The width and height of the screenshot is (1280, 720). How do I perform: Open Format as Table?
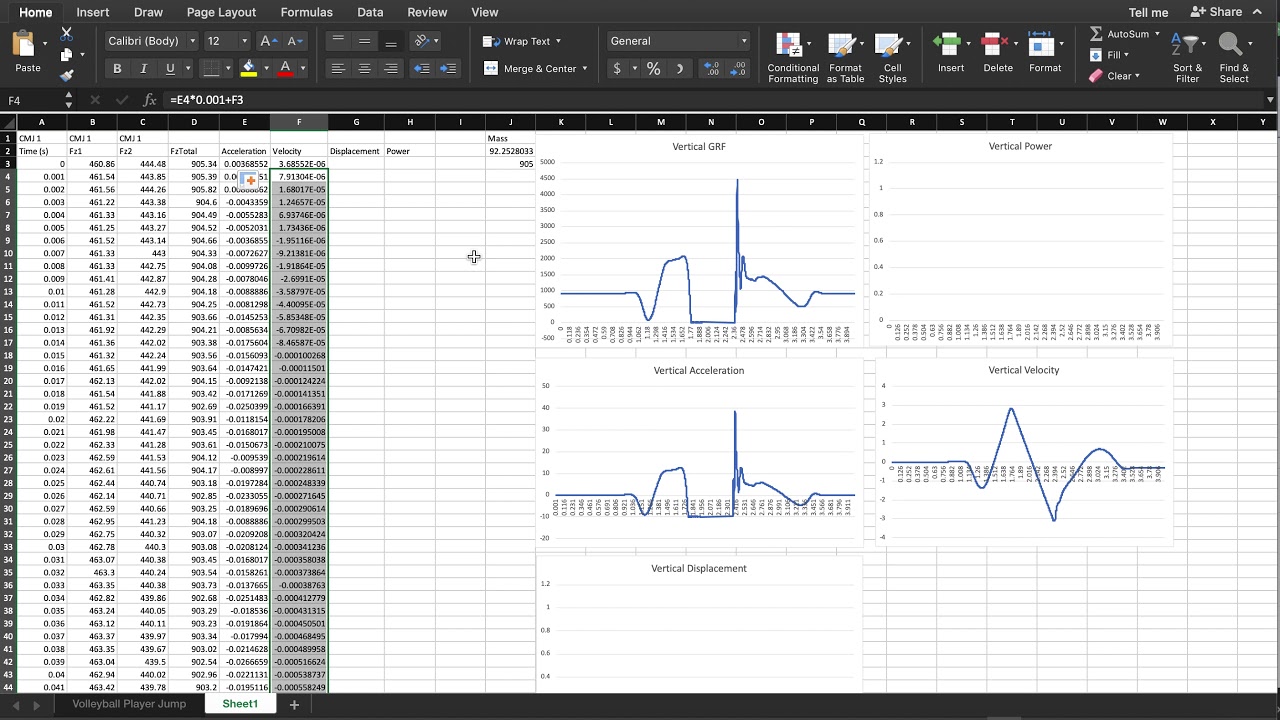[x=845, y=58]
